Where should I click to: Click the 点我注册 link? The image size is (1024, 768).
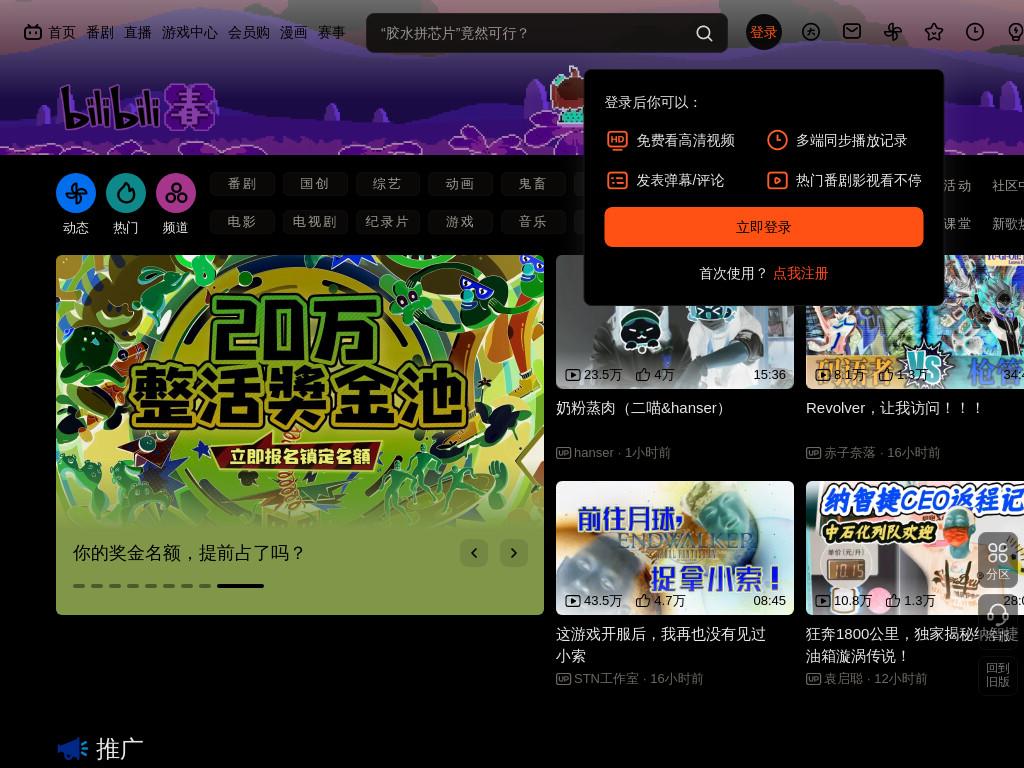pos(800,274)
